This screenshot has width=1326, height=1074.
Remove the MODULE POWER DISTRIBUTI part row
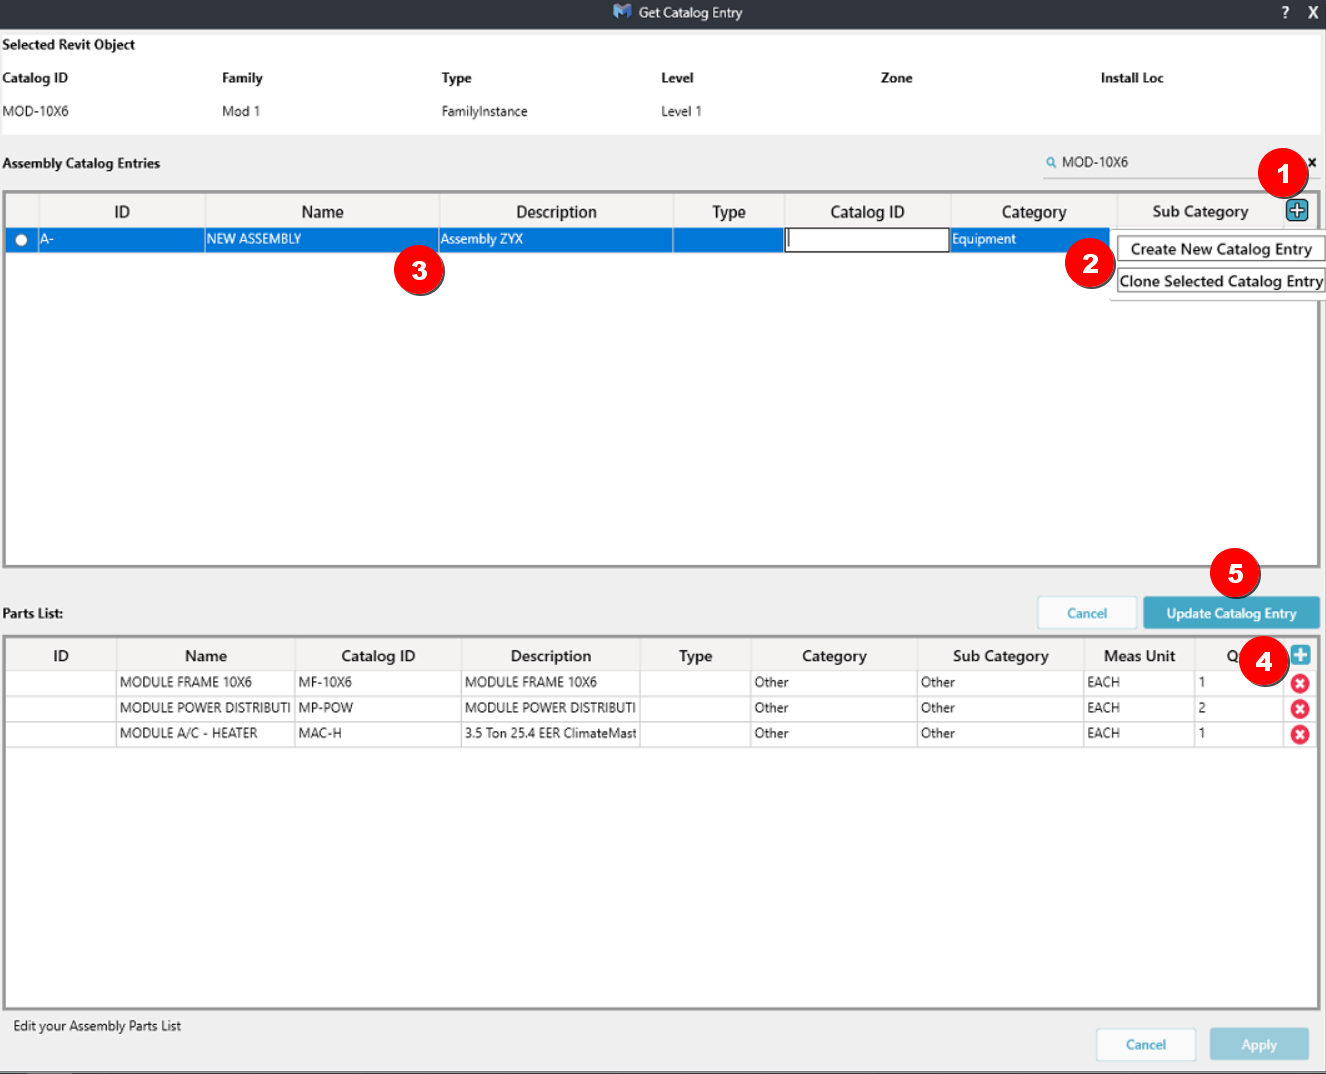pyautogui.click(x=1300, y=709)
